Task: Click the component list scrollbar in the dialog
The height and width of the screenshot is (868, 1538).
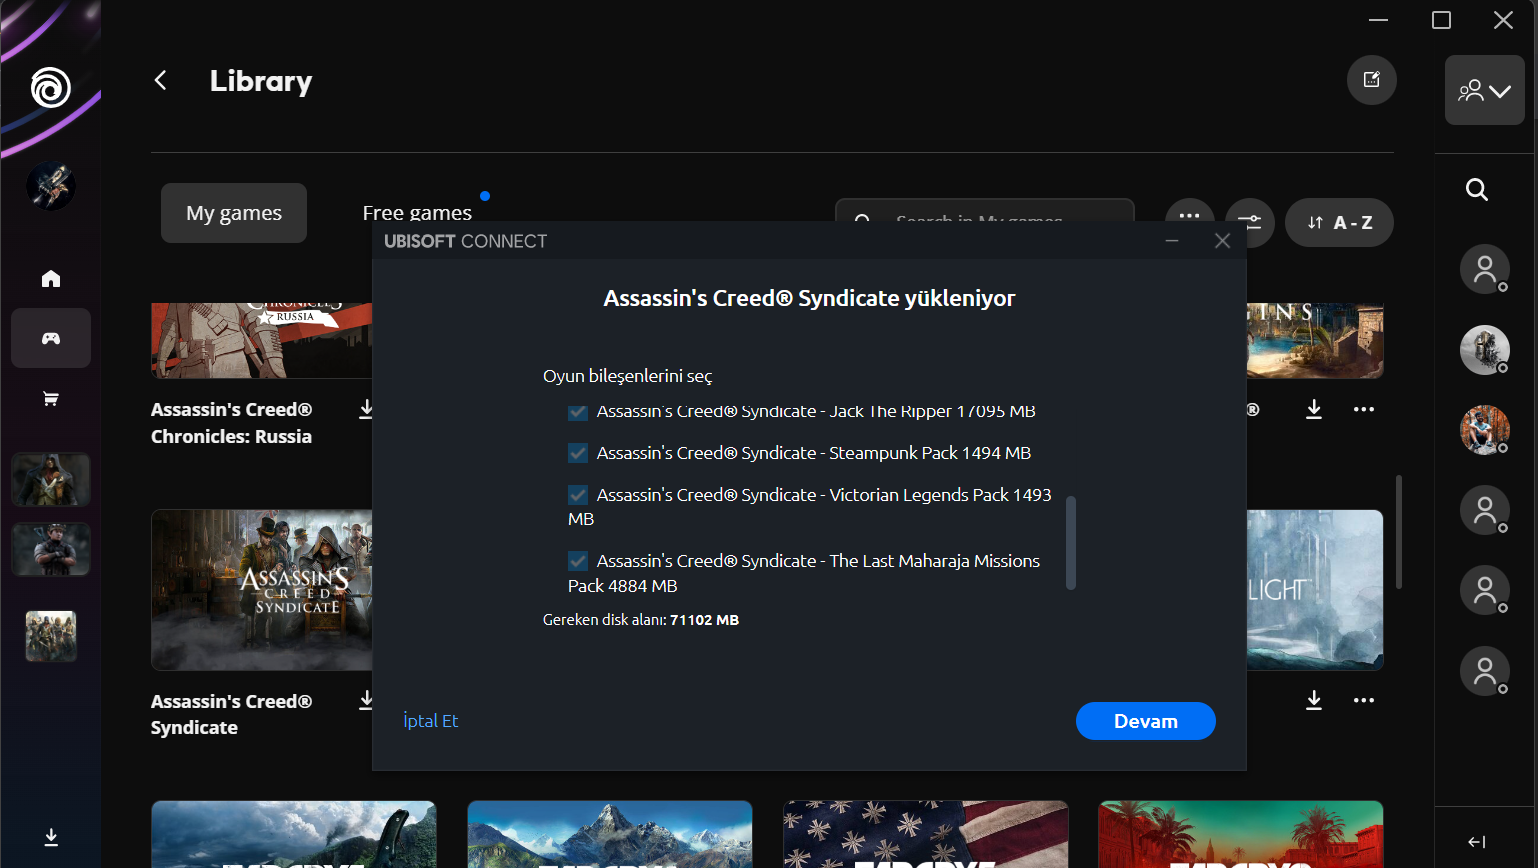Action: click(1071, 542)
